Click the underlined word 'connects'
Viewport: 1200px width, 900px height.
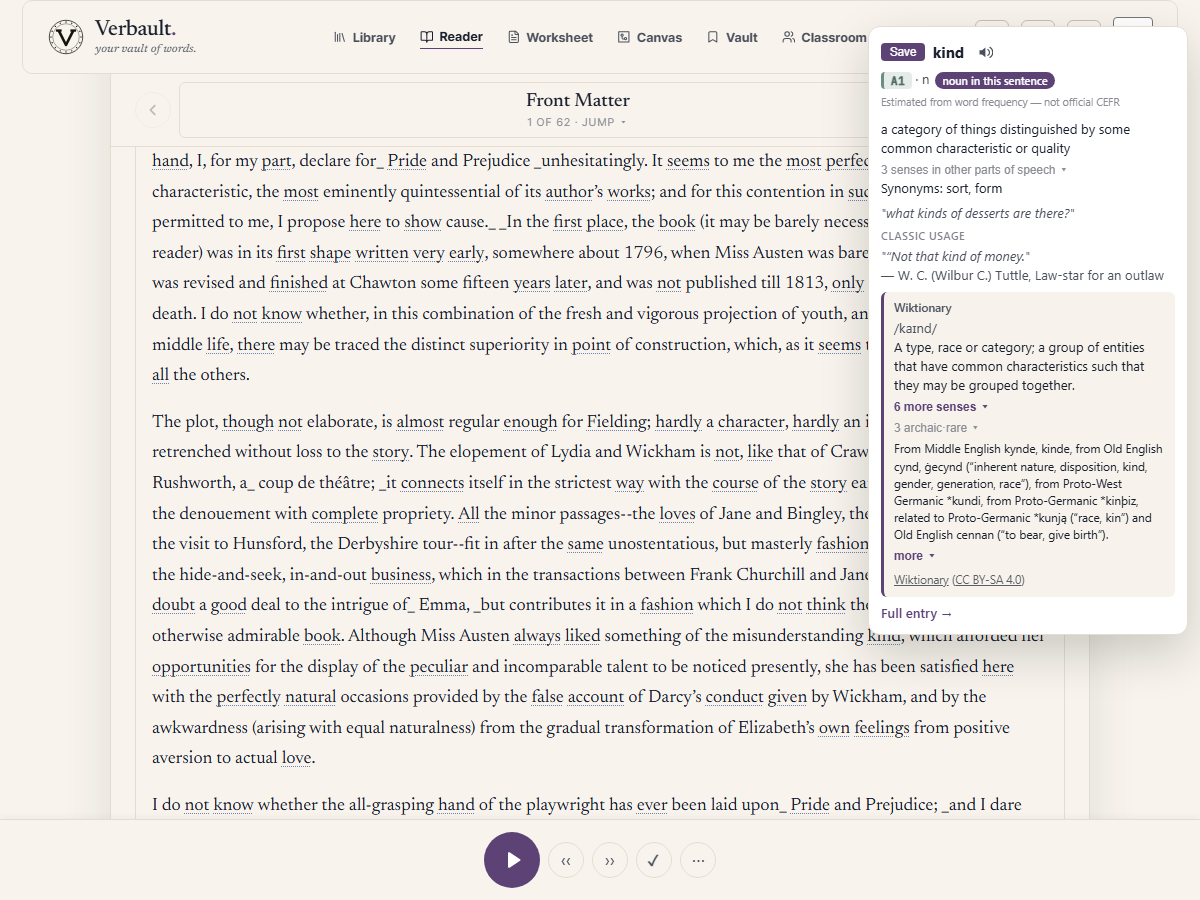click(x=432, y=483)
